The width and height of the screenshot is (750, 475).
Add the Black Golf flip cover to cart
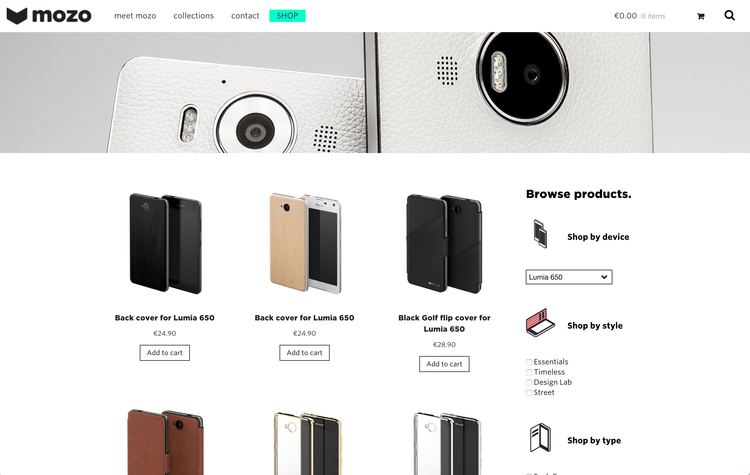coord(444,364)
